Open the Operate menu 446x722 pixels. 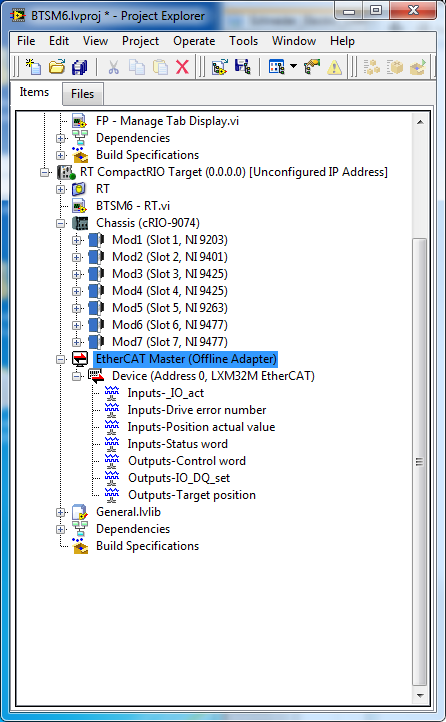194,41
